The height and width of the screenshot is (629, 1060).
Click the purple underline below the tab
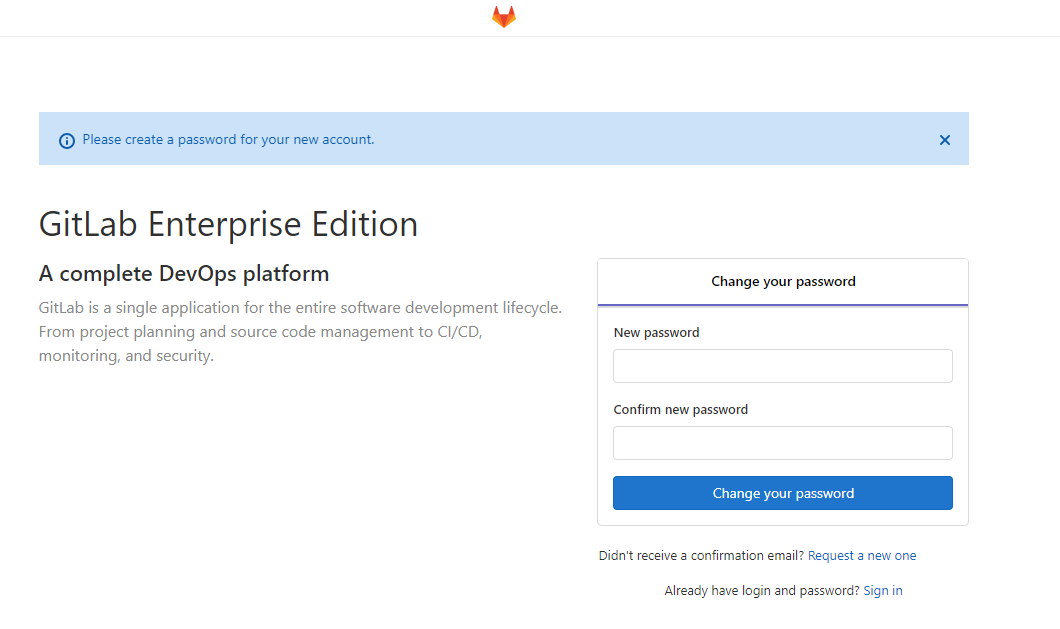pos(783,304)
